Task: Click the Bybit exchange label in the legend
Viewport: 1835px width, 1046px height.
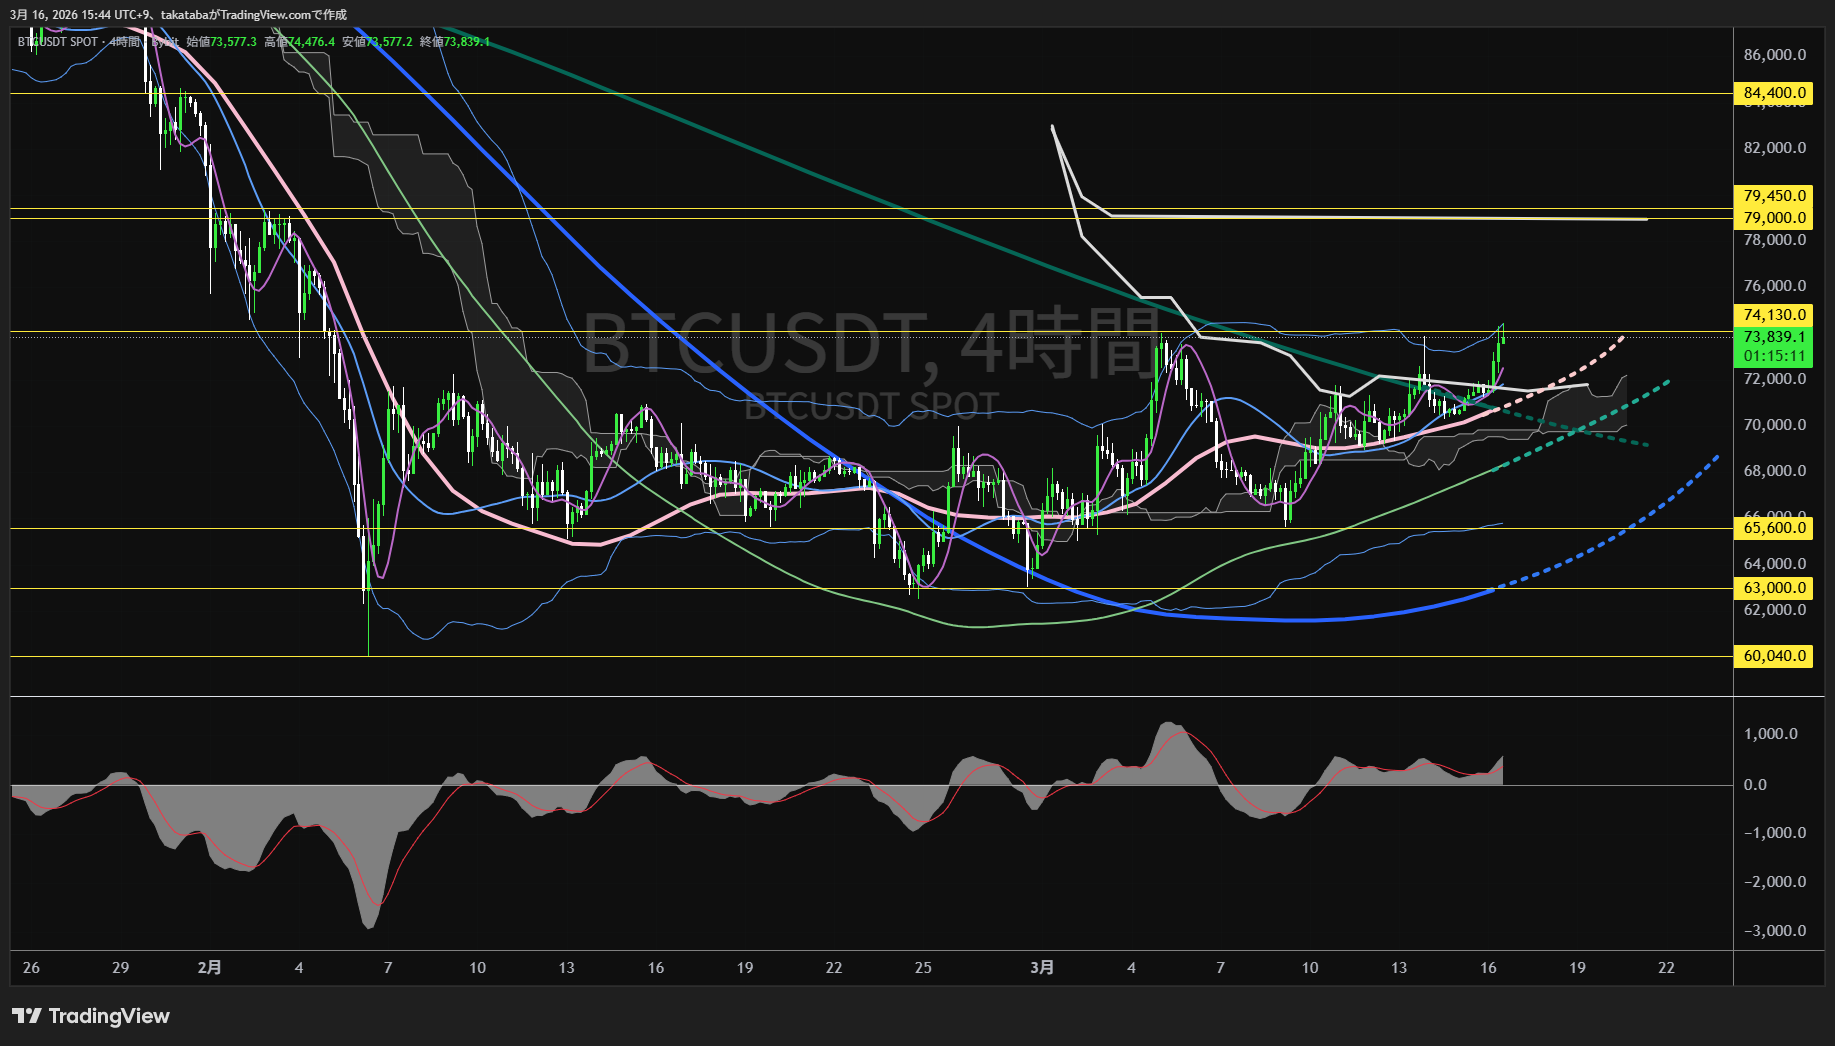Action: 165,42
